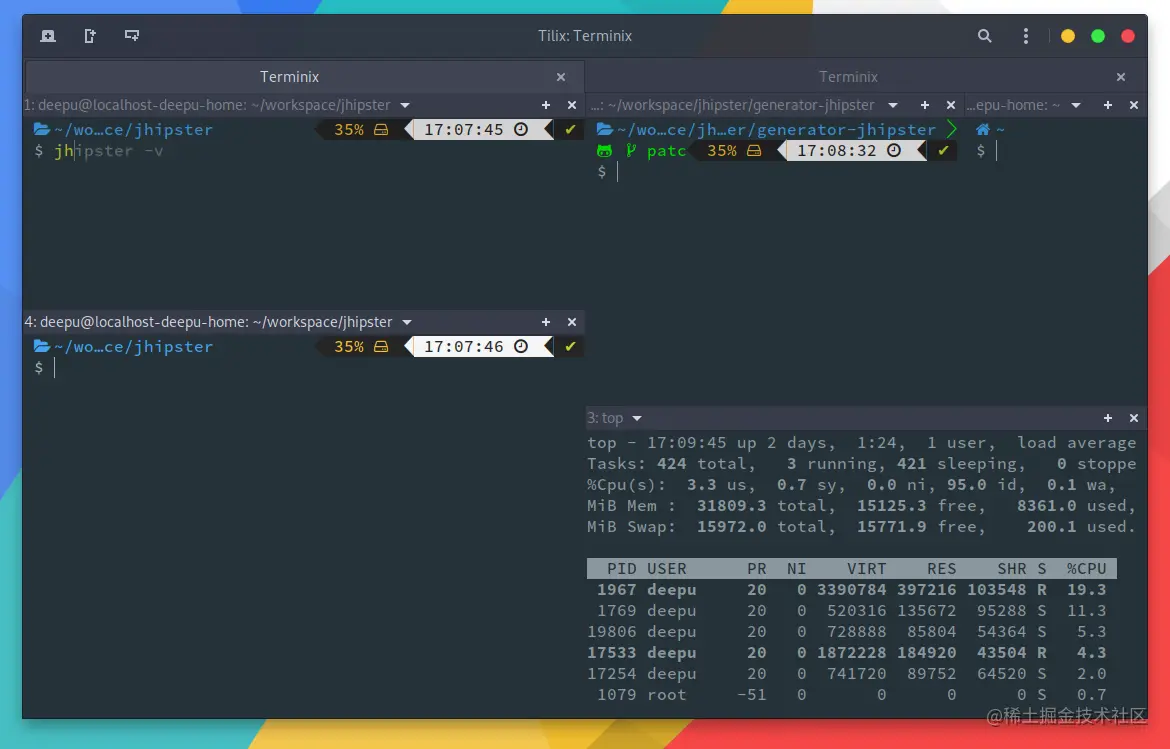This screenshot has width=1170, height=749.
Task: Maximize terminal 4 with plus icon
Action: pos(545,322)
